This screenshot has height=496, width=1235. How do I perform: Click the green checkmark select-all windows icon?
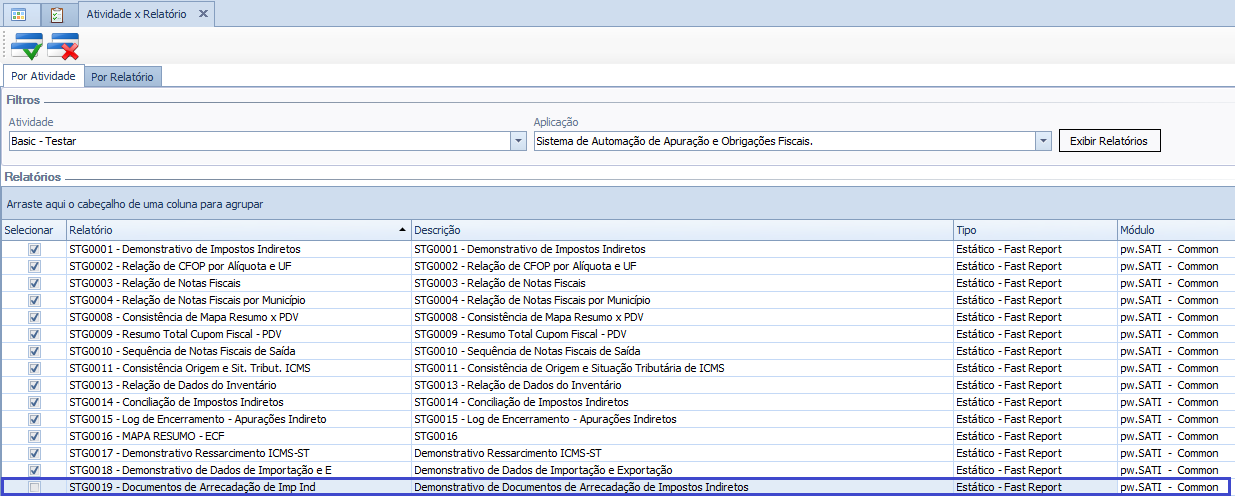pos(27,46)
